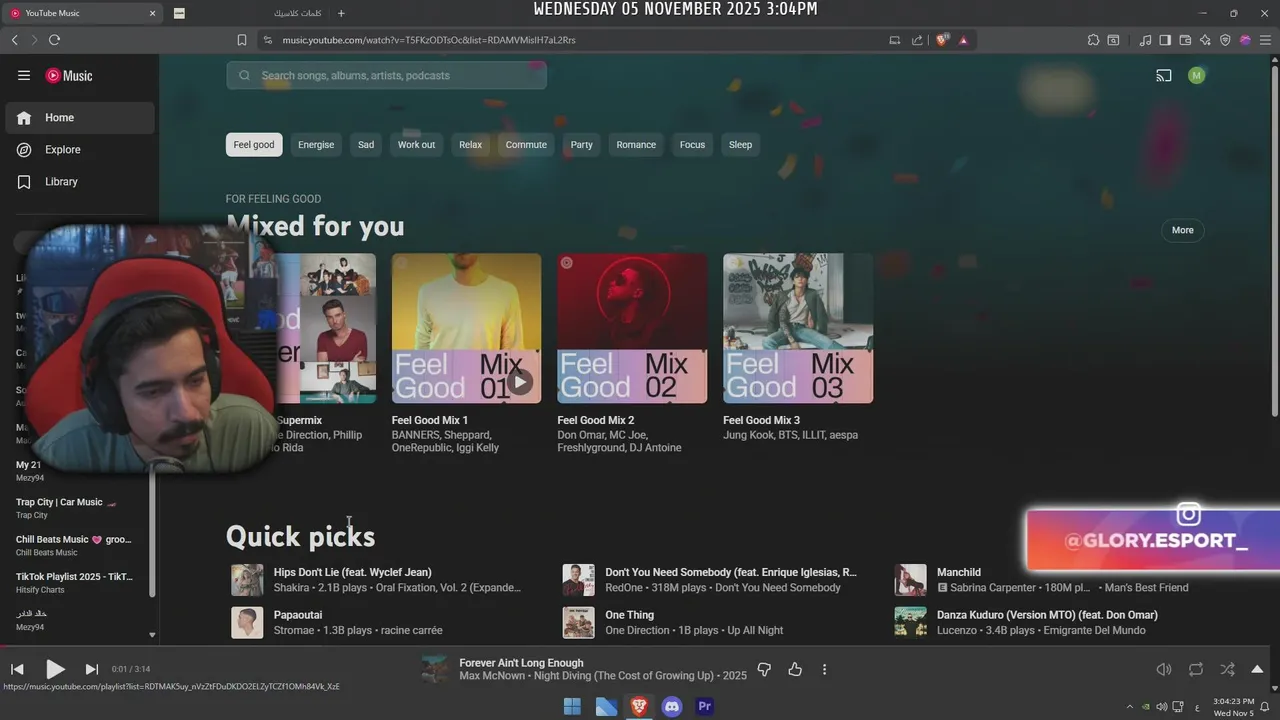Toggle shuffle in player bar
The height and width of the screenshot is (720, 1280).
(x=1227, y=669)
